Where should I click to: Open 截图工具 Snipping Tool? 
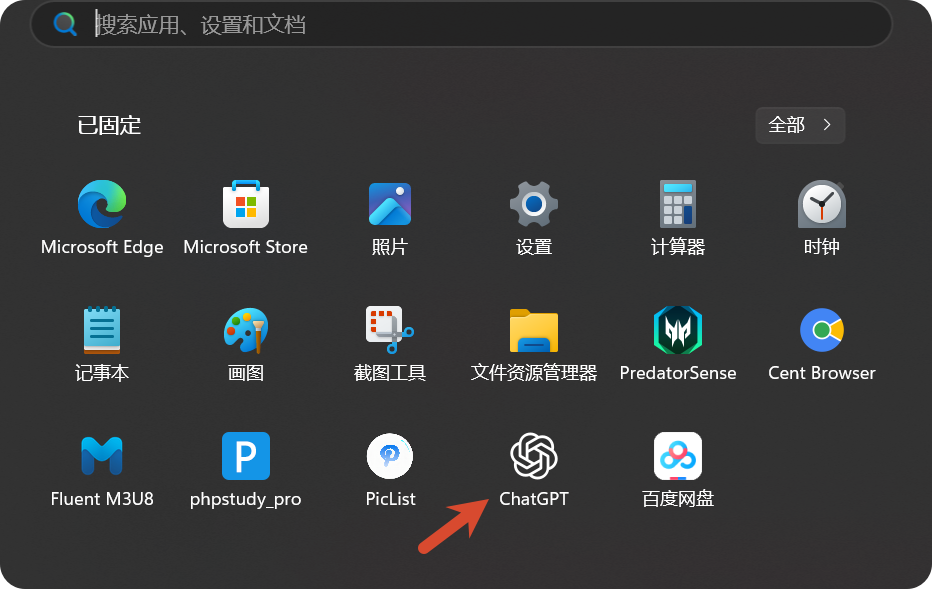(x=390, y=344)
